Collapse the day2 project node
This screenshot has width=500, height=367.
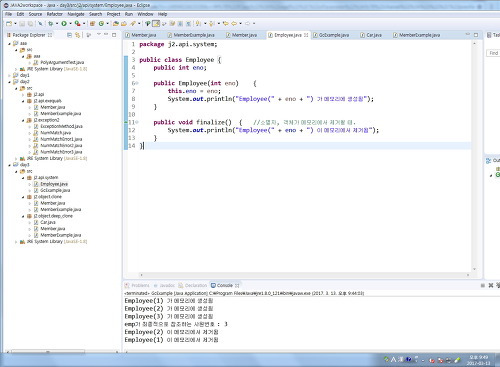click(x=9, y=82)
